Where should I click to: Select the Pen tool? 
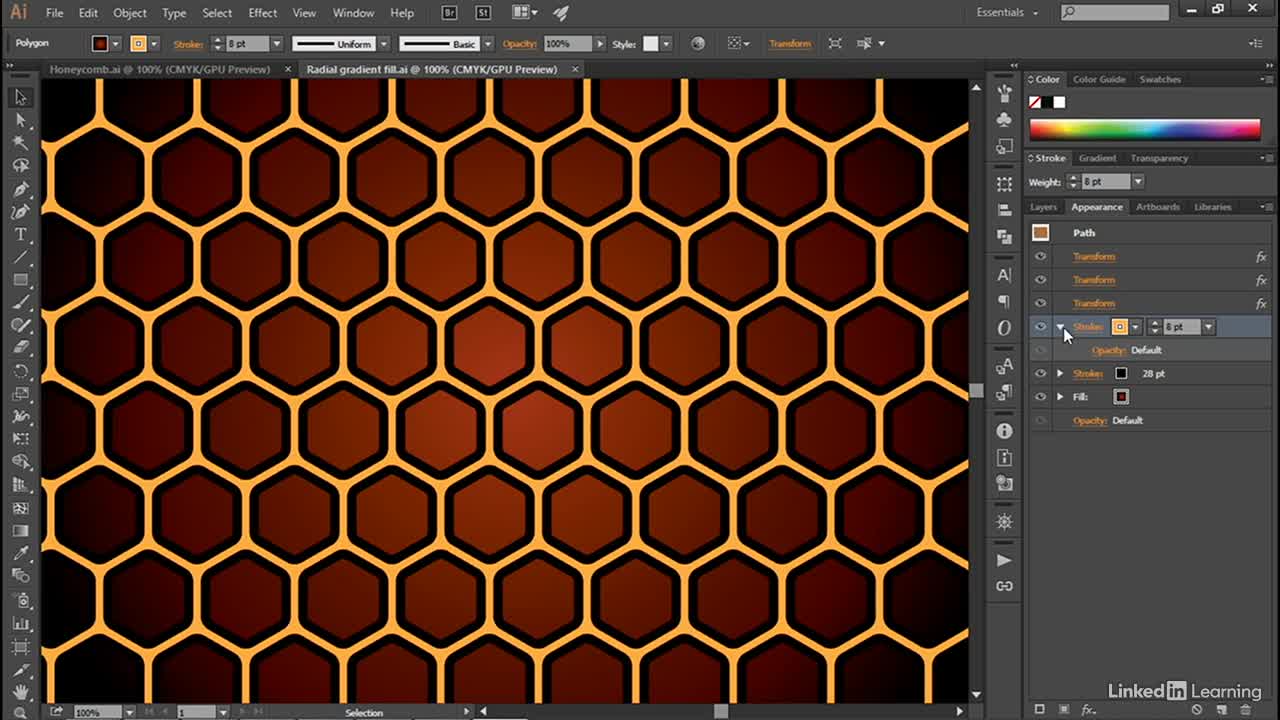coord(20,189)
